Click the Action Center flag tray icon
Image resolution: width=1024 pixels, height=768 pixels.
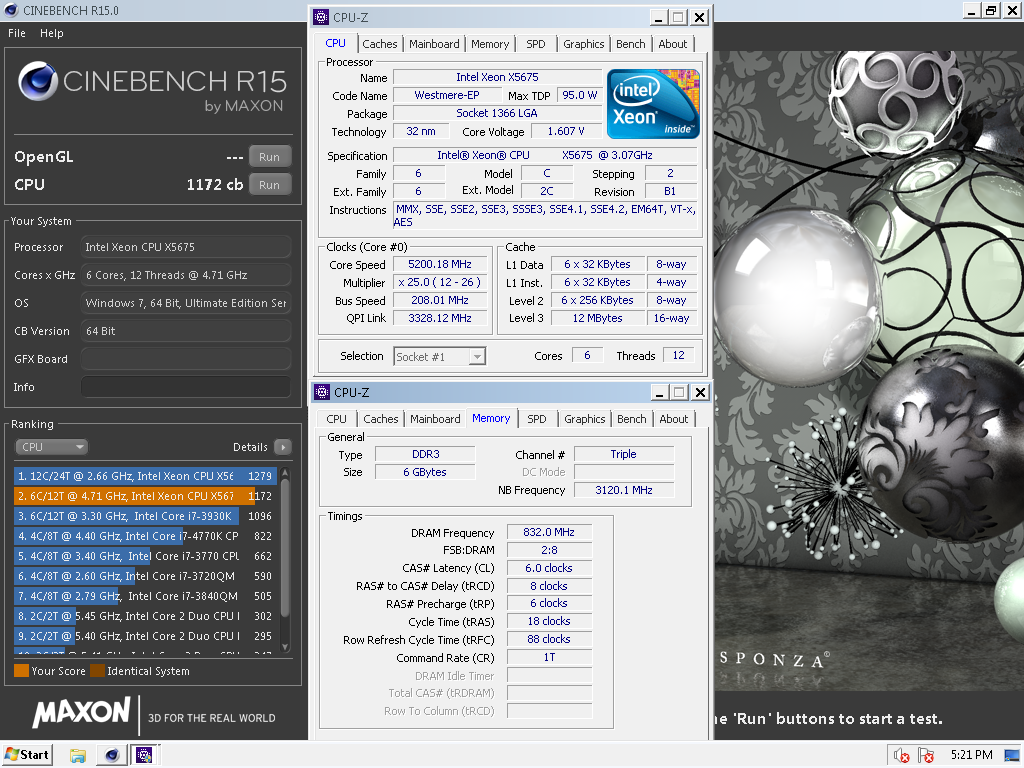pos(925,756)
